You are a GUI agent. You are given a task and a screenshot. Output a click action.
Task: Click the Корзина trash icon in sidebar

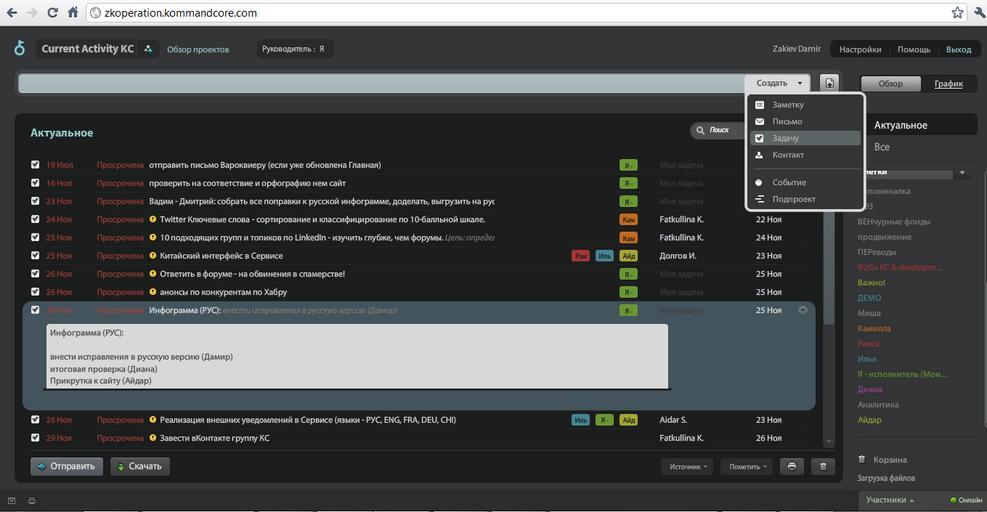click(x=862, y=460)
